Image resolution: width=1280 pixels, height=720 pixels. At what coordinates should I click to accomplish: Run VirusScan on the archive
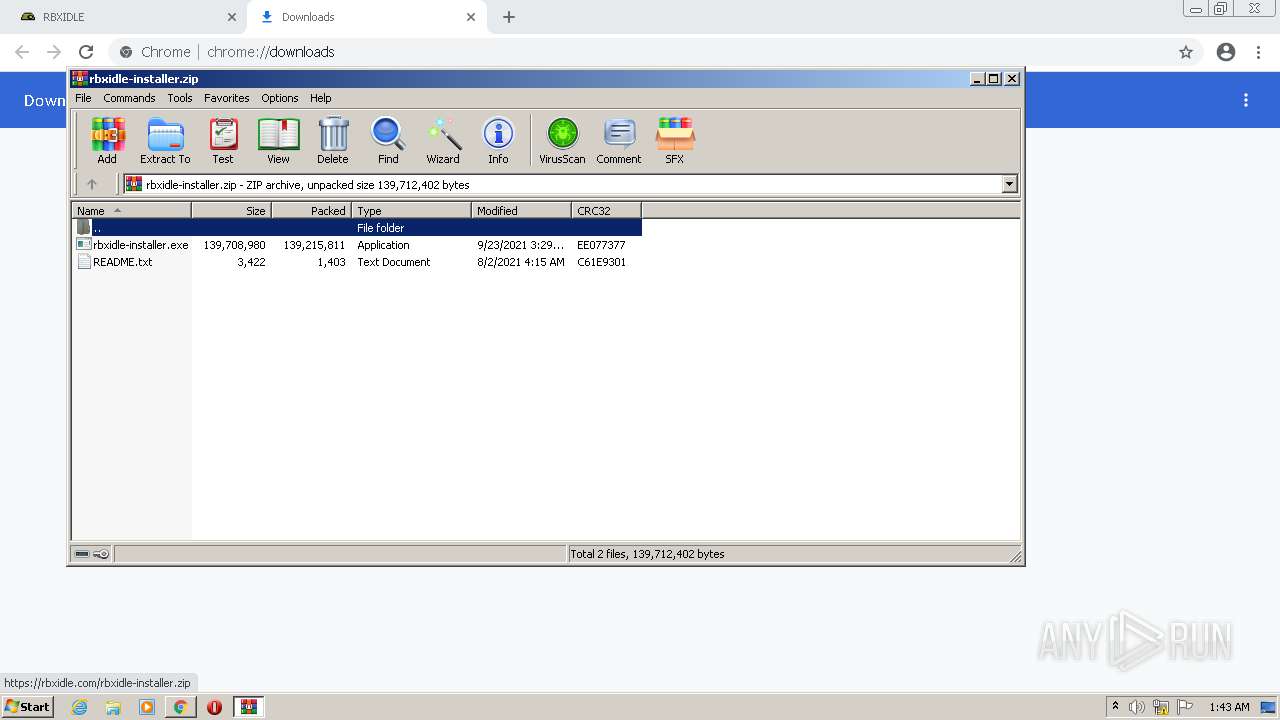[x=562, y=140]
